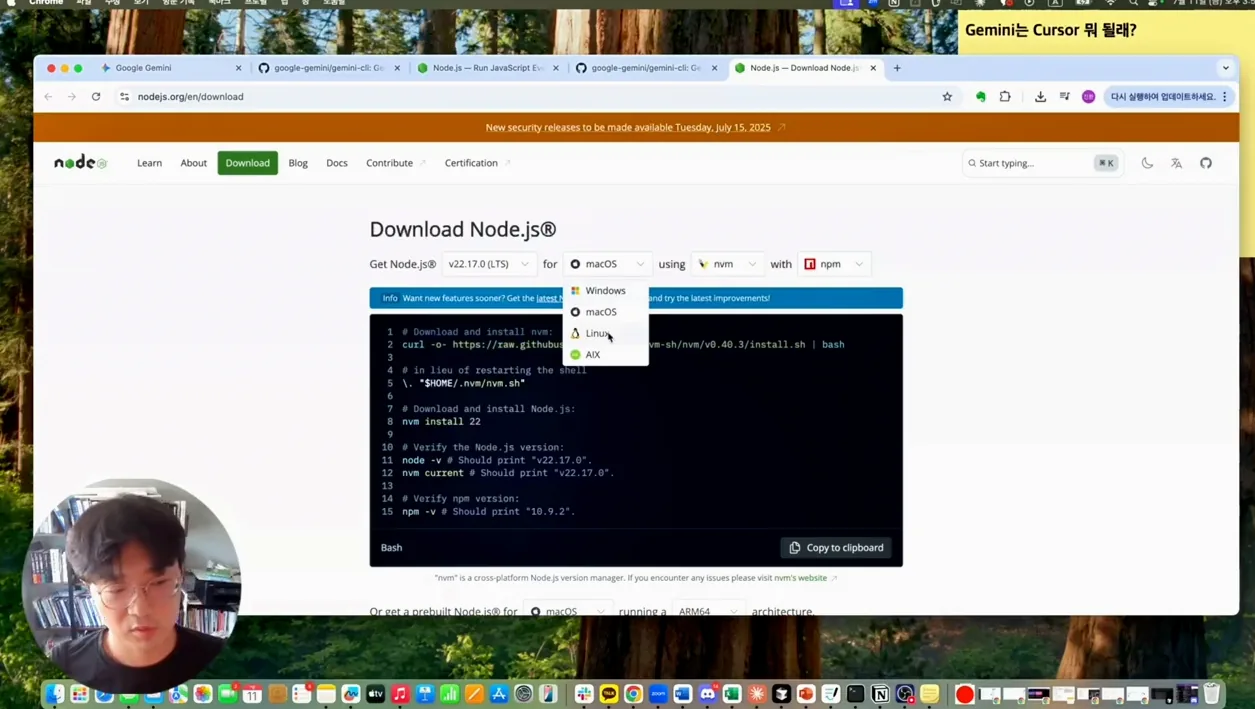Open Chrome extensions puzzle icon

[1005, 97]
